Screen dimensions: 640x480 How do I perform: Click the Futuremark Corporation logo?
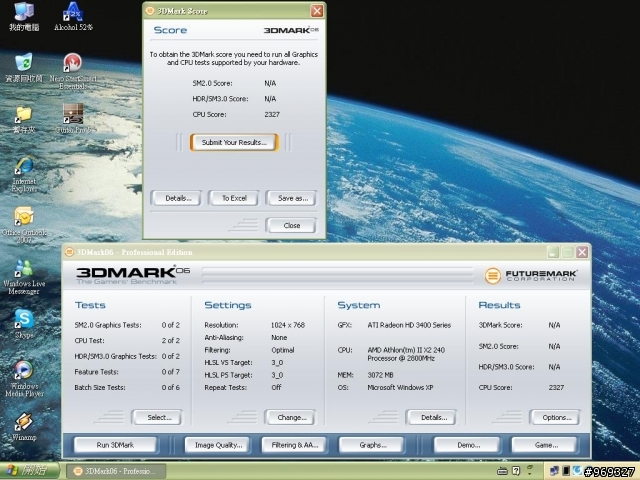[531, 276]
